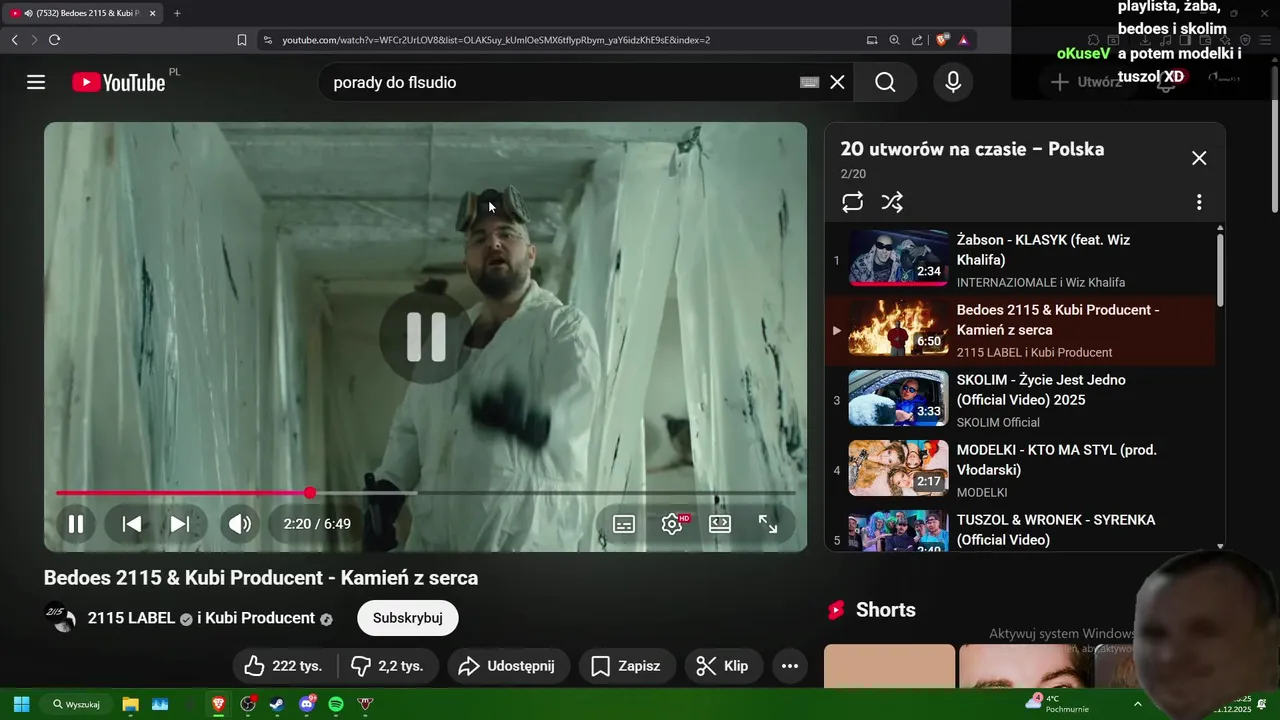Open Steam from the taskbar

pyautogui.click(x=277, y=704)
